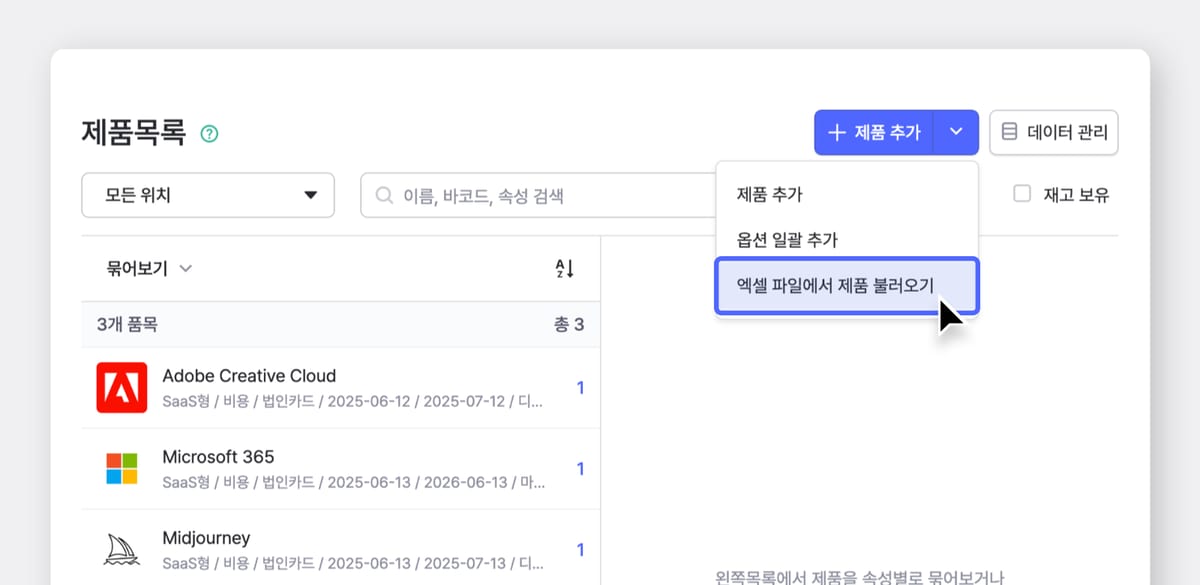Image resolution: width=1200 pixels, height=585 pixels.
Task: Open 데이터 관리
Action: (x=1053, y=132)
